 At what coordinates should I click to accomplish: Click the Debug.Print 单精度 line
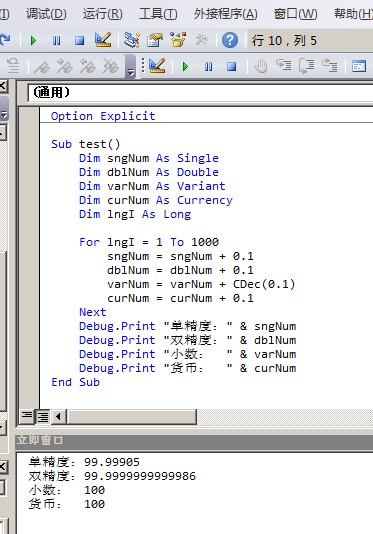[188, 326]
